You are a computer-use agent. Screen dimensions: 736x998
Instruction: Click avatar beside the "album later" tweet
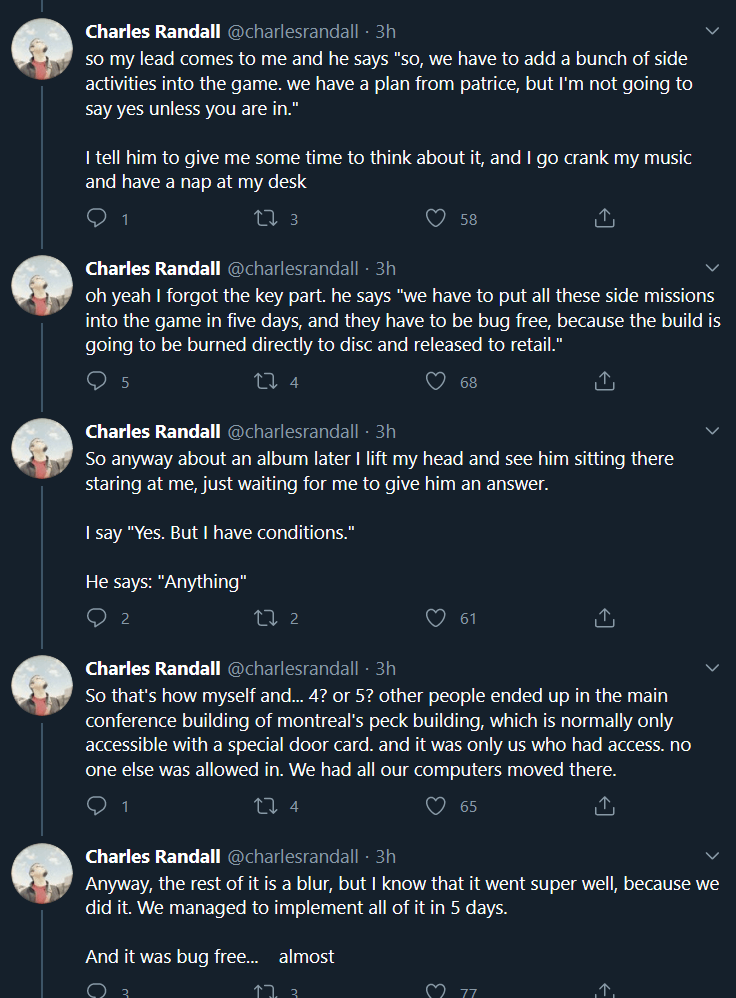tap(41, 449)
